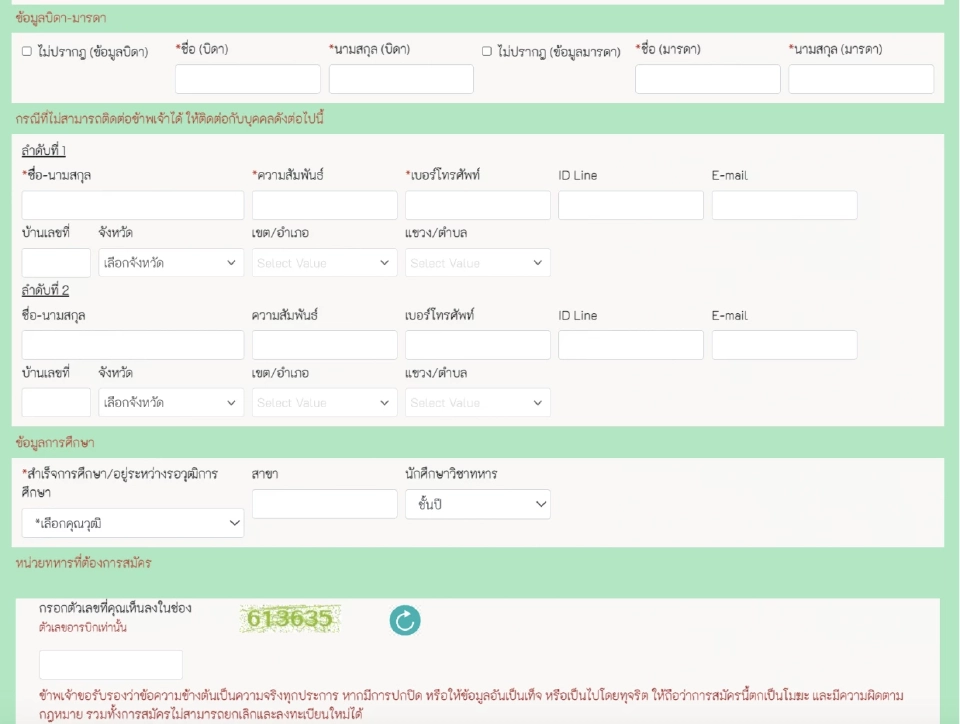Expand the education qualification dropdown
960x724 pixels.
[x=133, y=523]
